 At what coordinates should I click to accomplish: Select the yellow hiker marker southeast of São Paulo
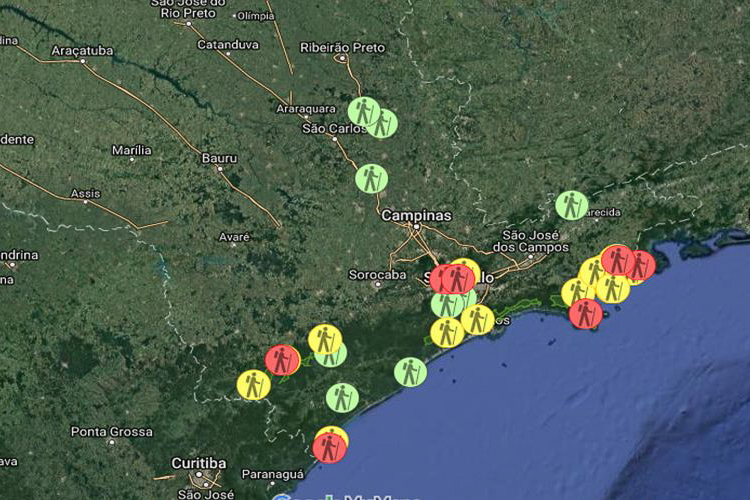[478, 320]
